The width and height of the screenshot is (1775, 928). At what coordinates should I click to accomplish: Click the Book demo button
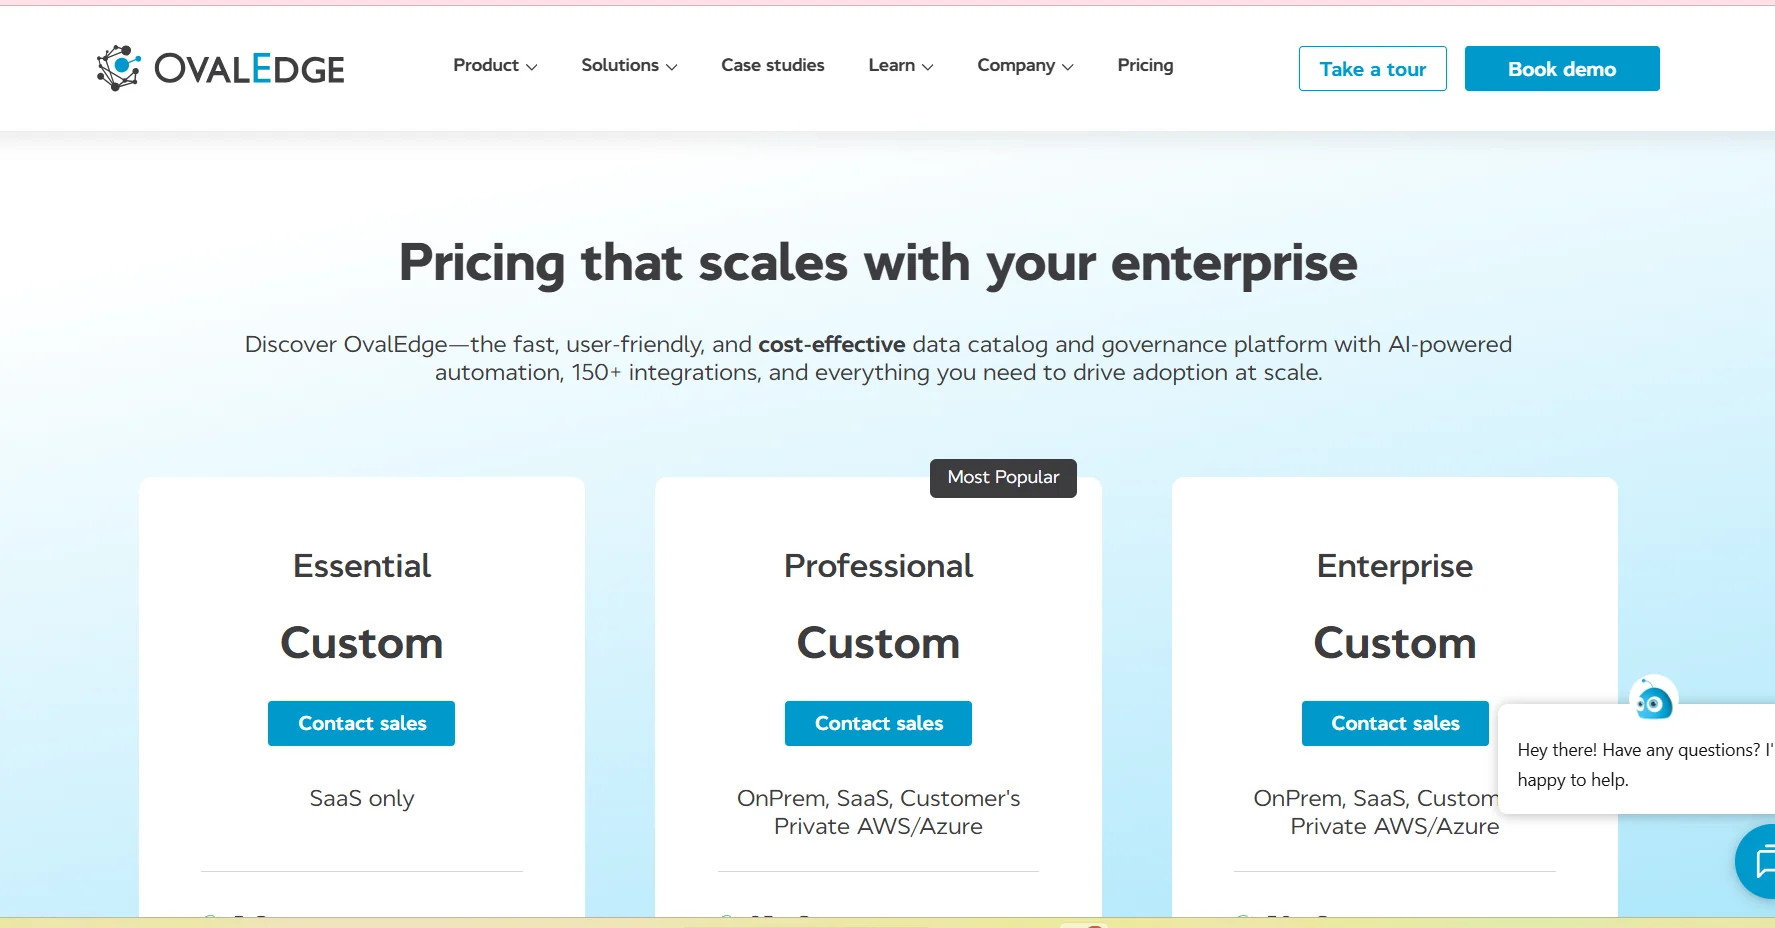click(1561, 69)
